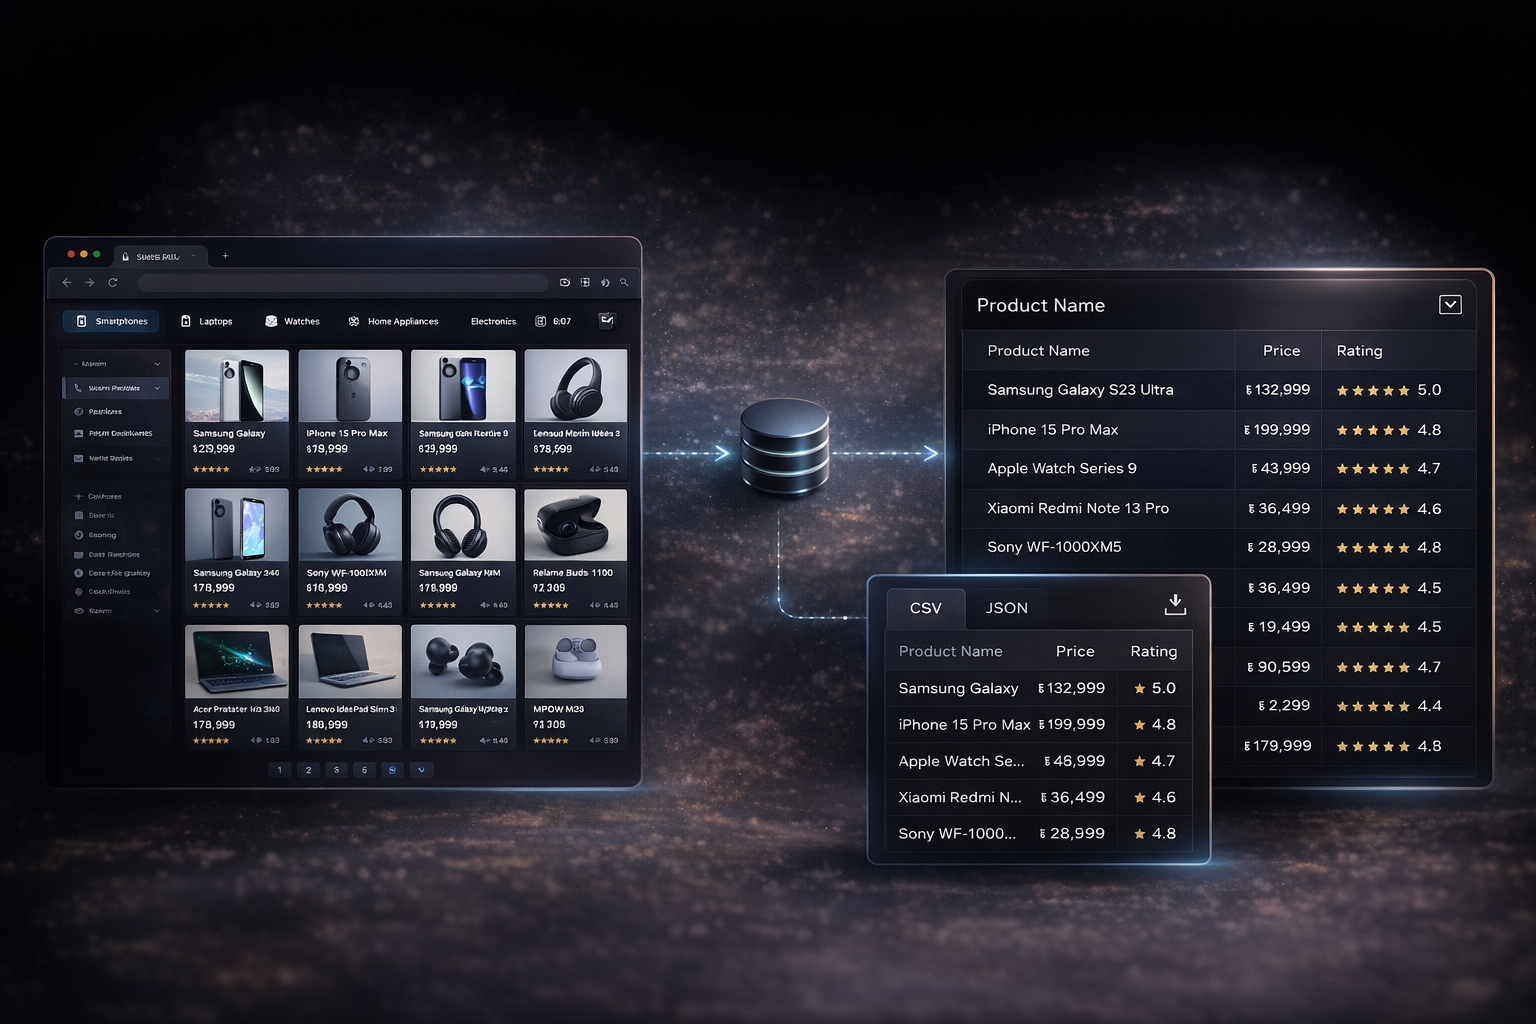Select the Apple Watch Series 9 row
This screenshot has width=1536, height=1024.
pyautogui.click(x=1219, y=469)
